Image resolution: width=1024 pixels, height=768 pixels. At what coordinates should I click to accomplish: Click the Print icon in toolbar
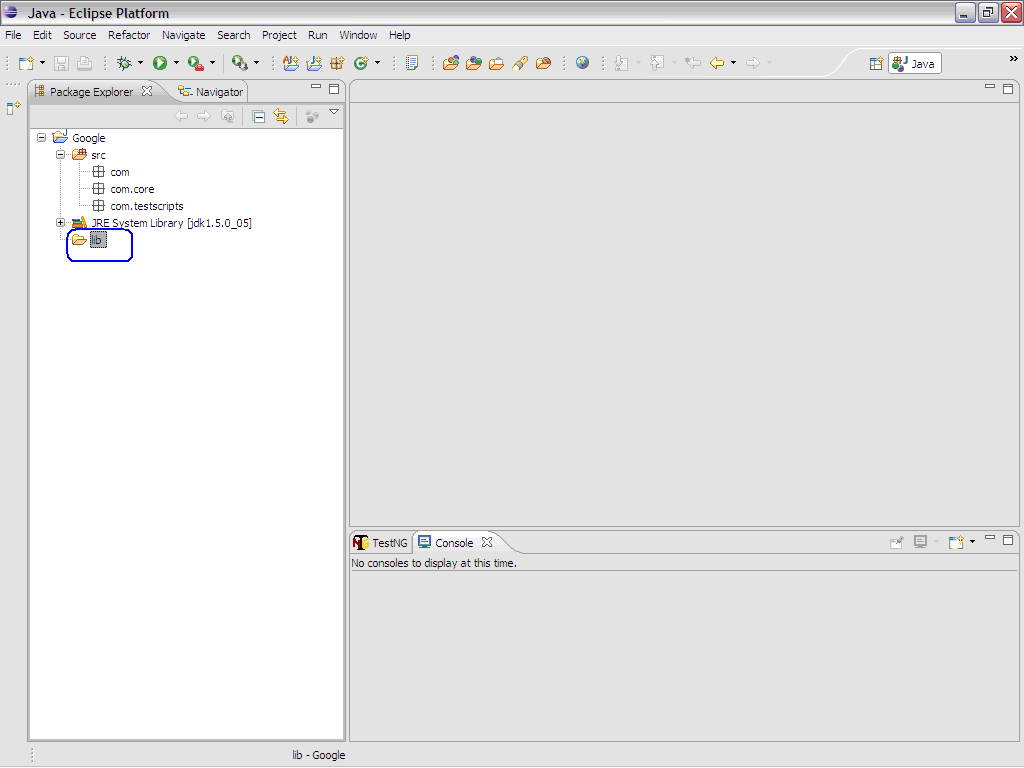84,63
